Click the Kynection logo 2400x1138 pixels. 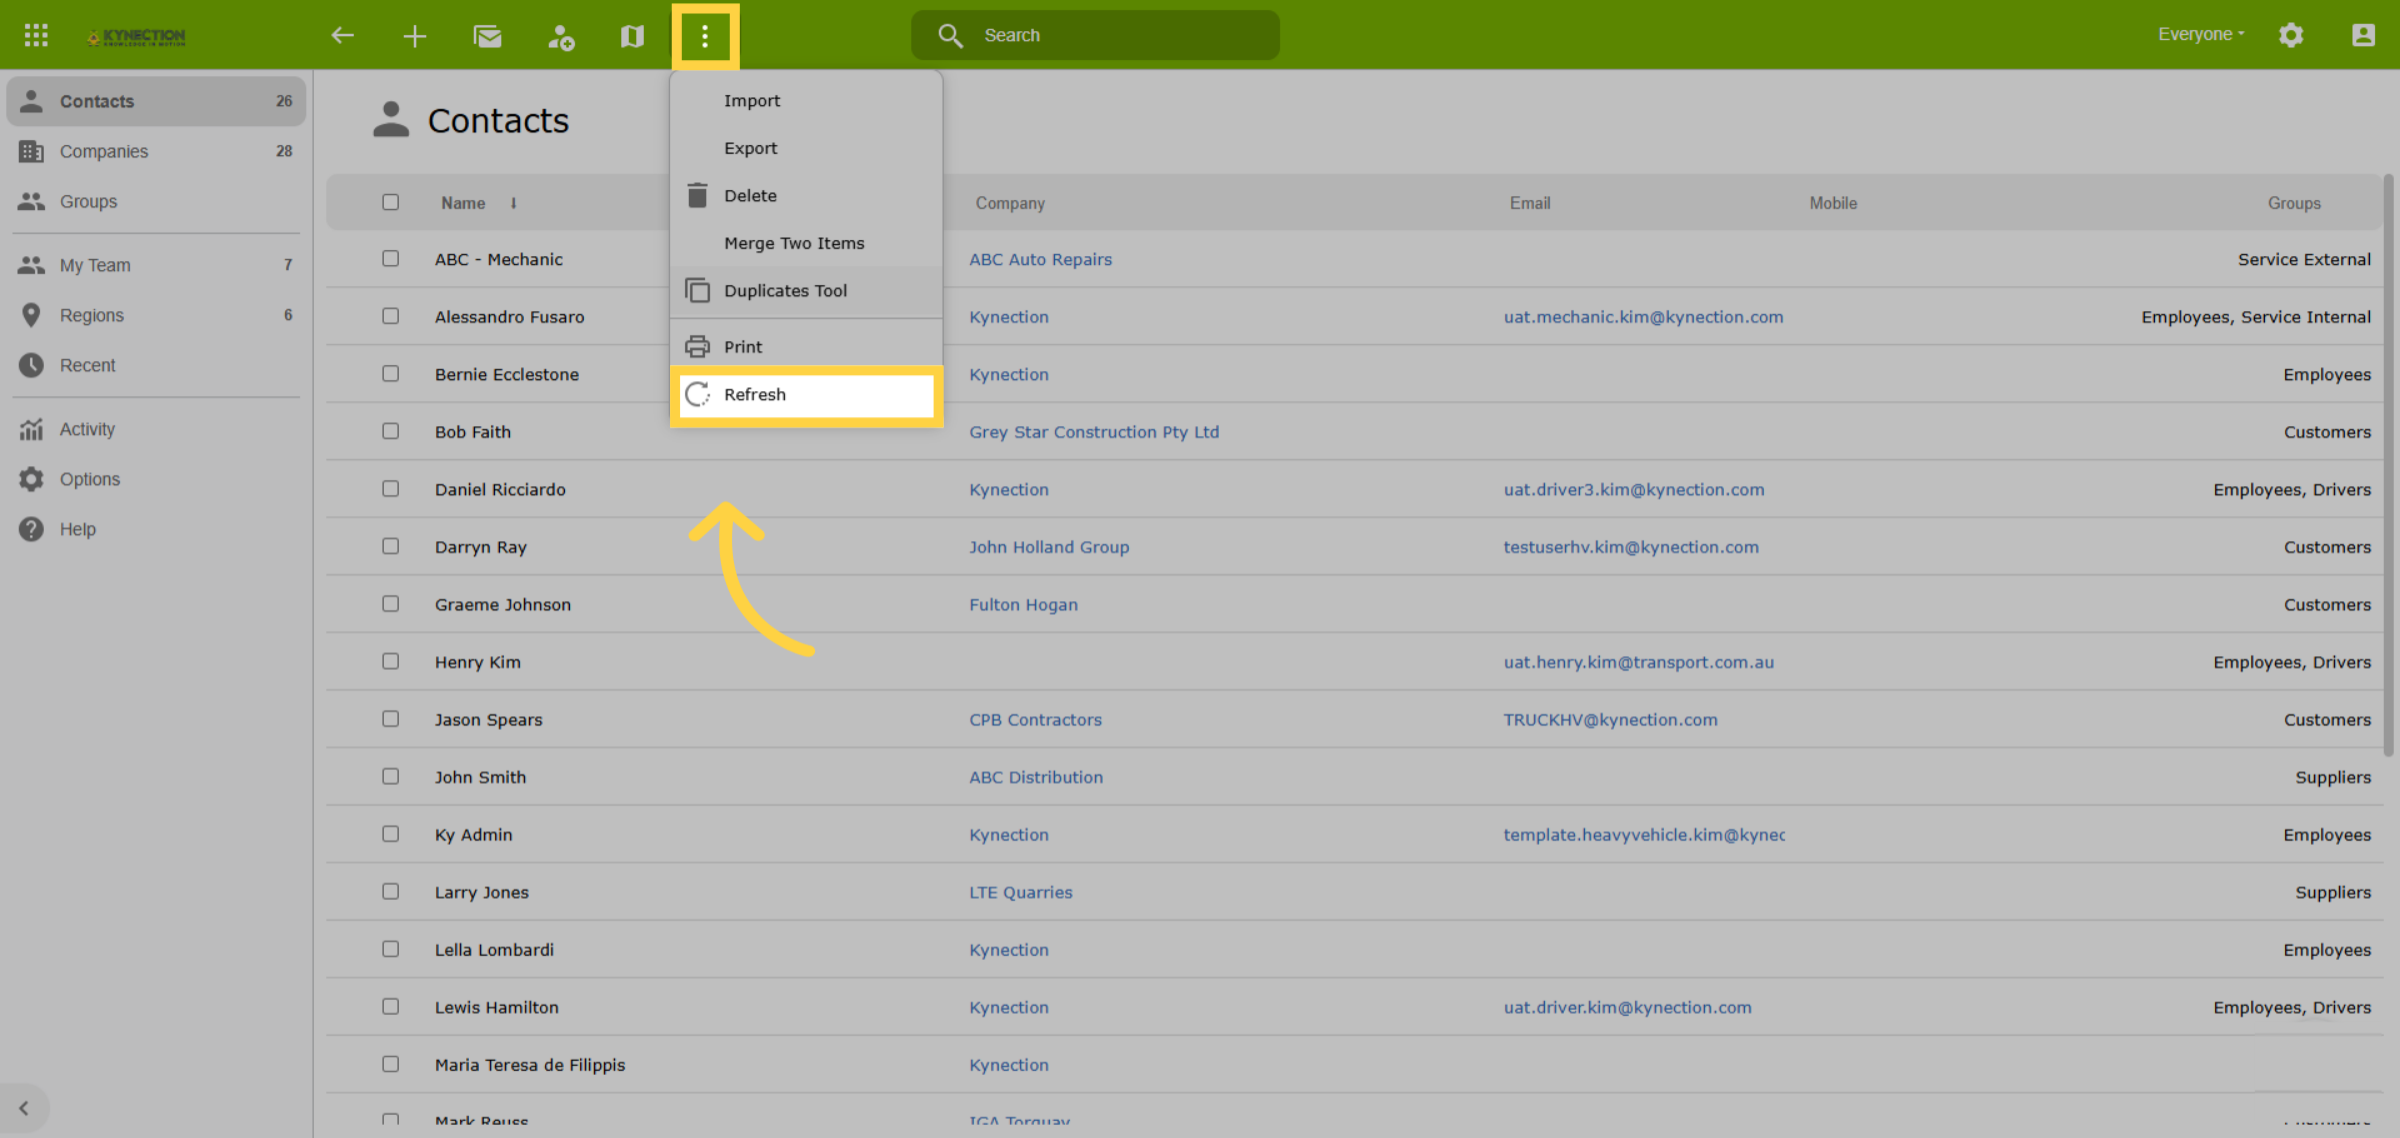pyautogui.click(x=137, y=36)
